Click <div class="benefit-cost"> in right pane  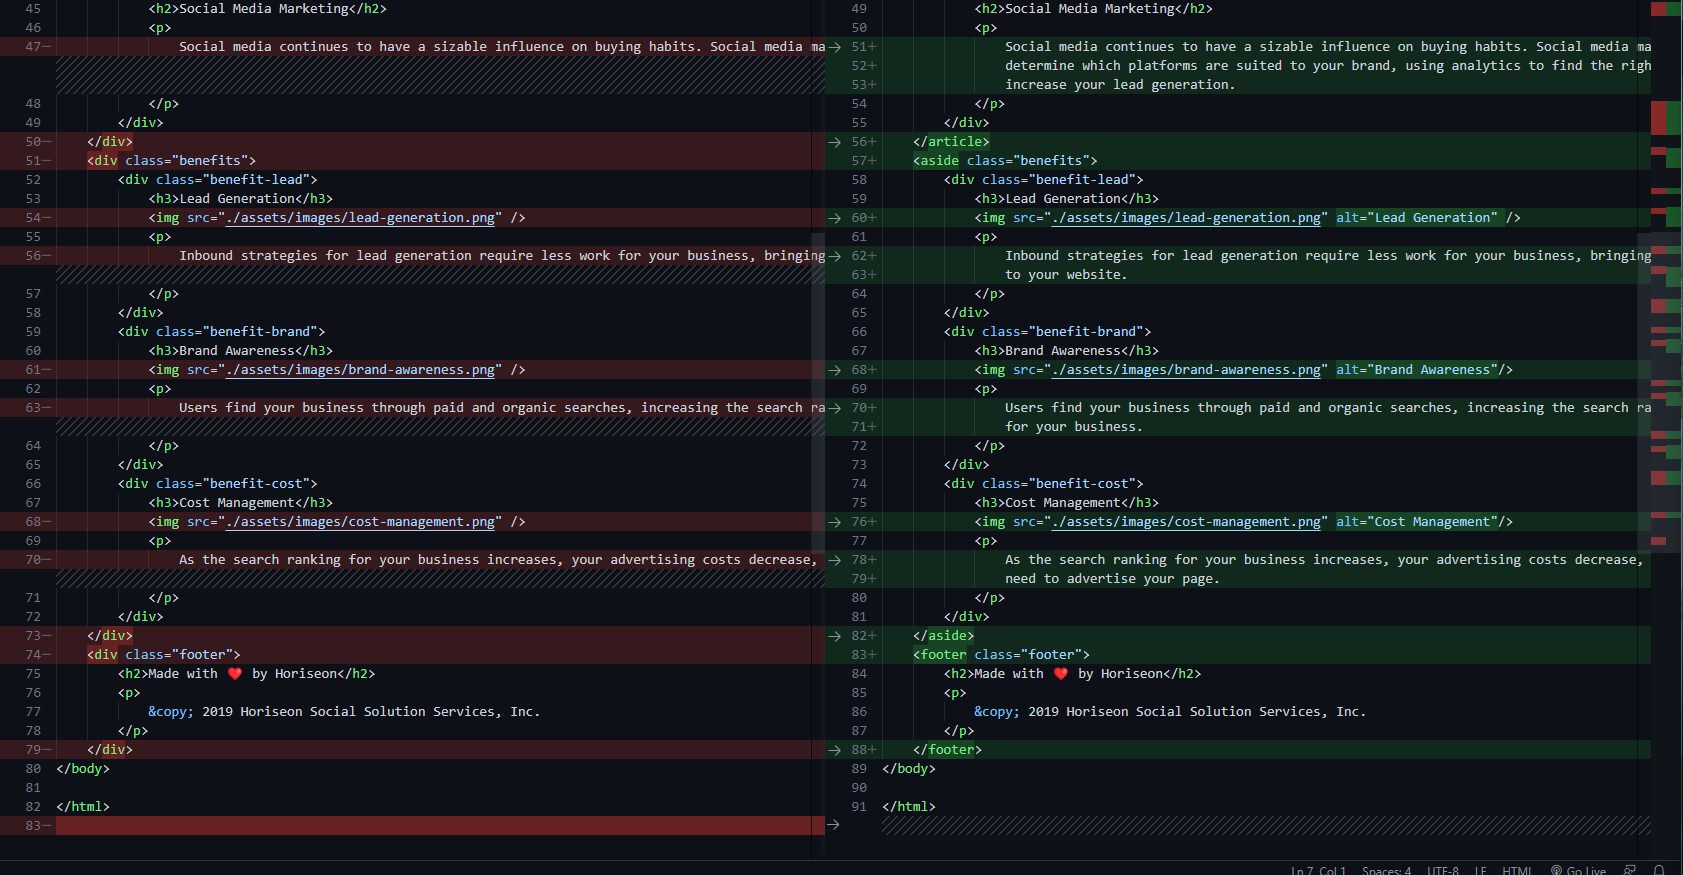[1043, 484]
